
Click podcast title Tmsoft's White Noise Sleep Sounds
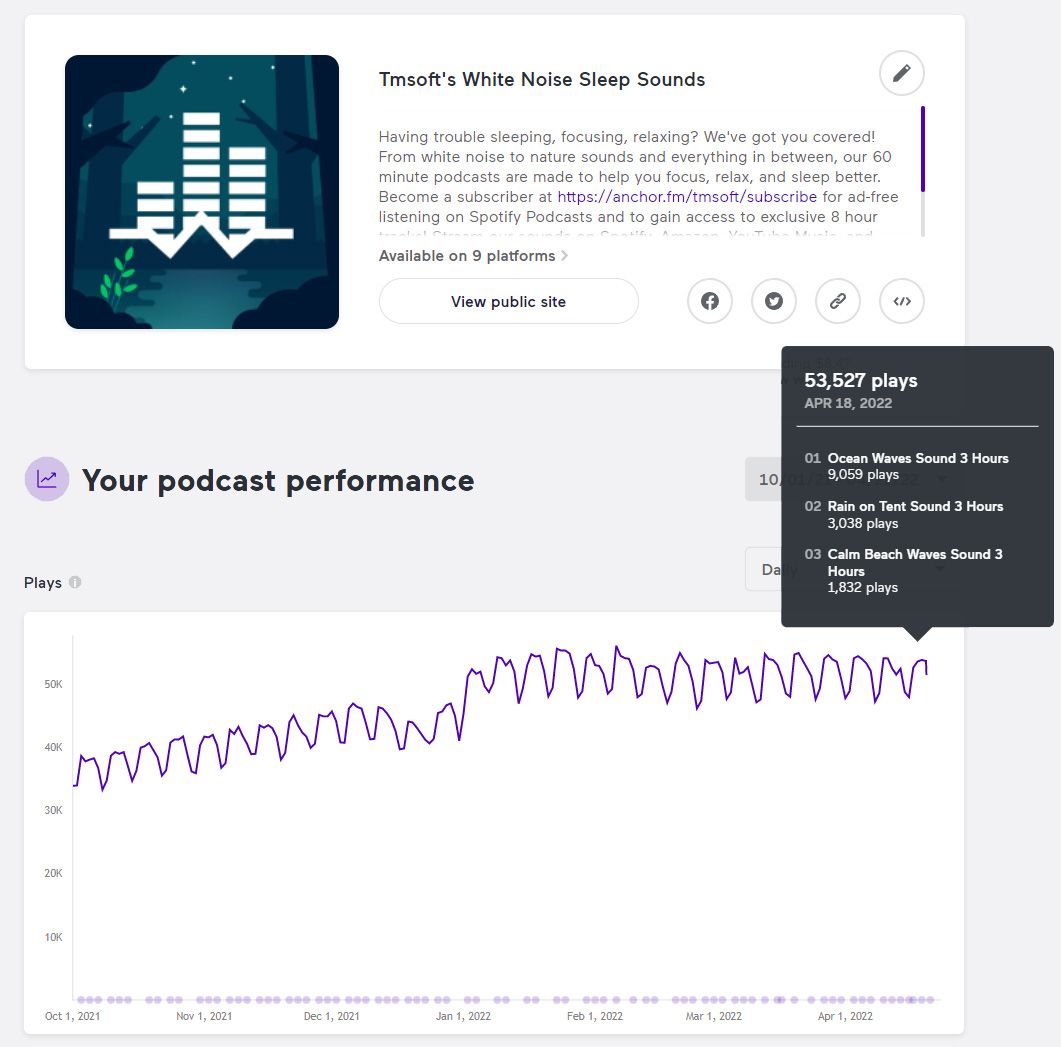pyautogui.click(x=541, y=80)
